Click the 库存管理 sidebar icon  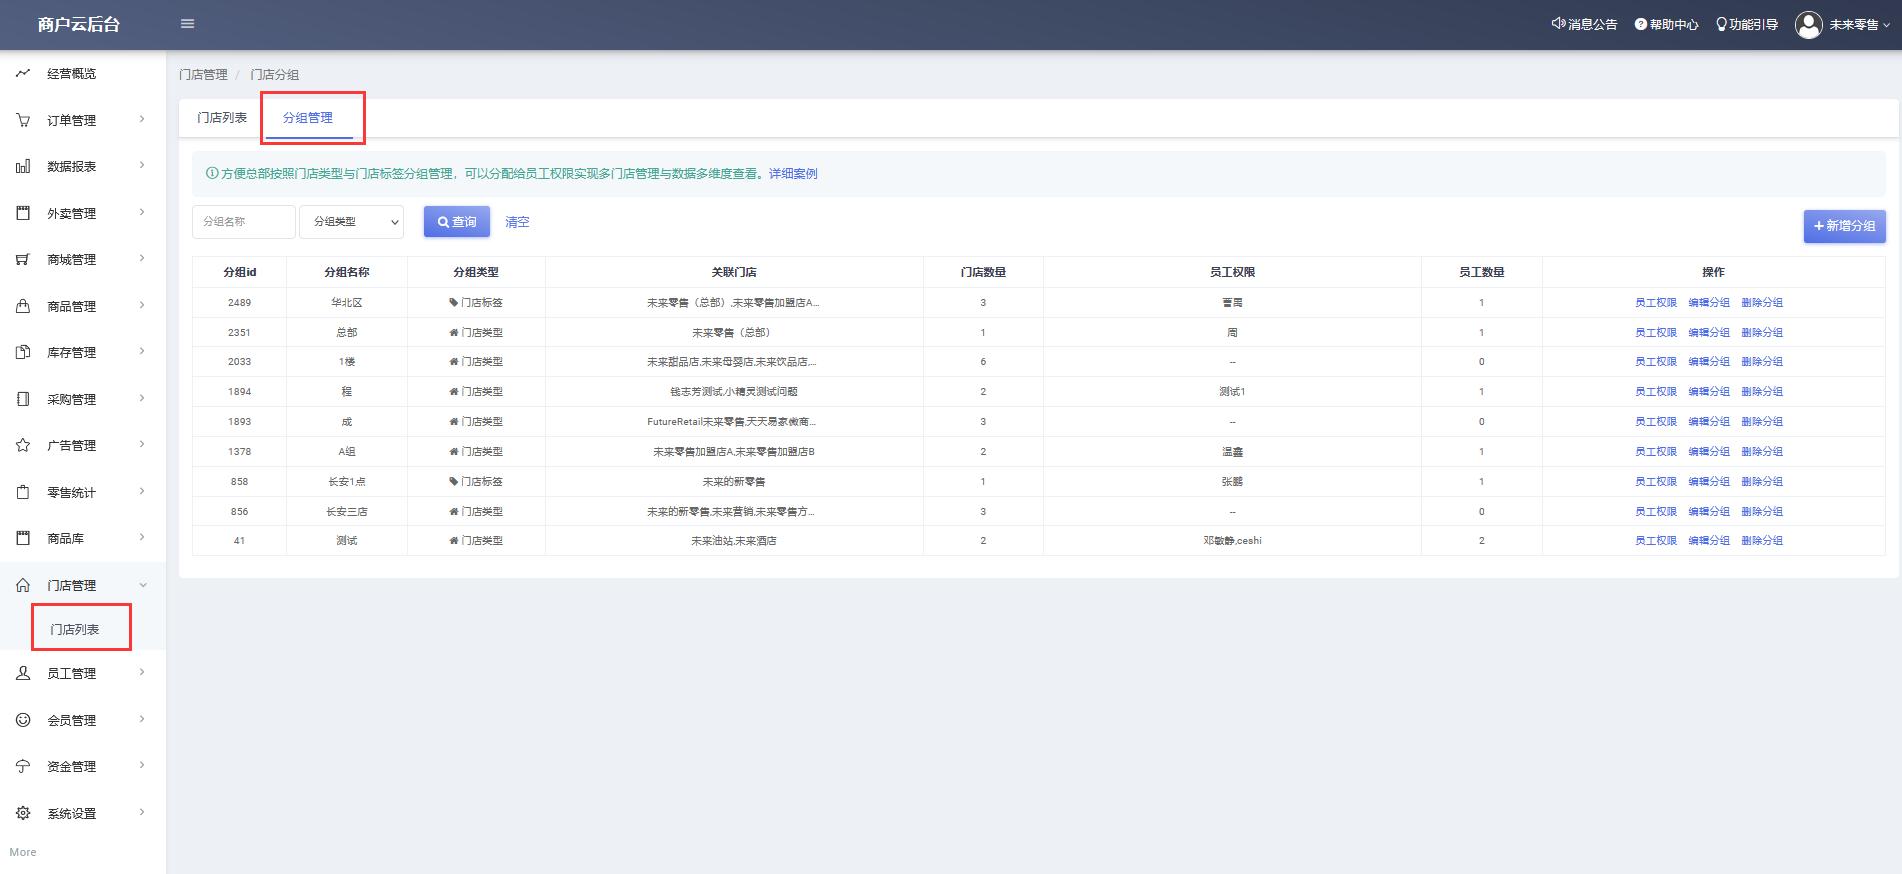click(x=23, y=352)
